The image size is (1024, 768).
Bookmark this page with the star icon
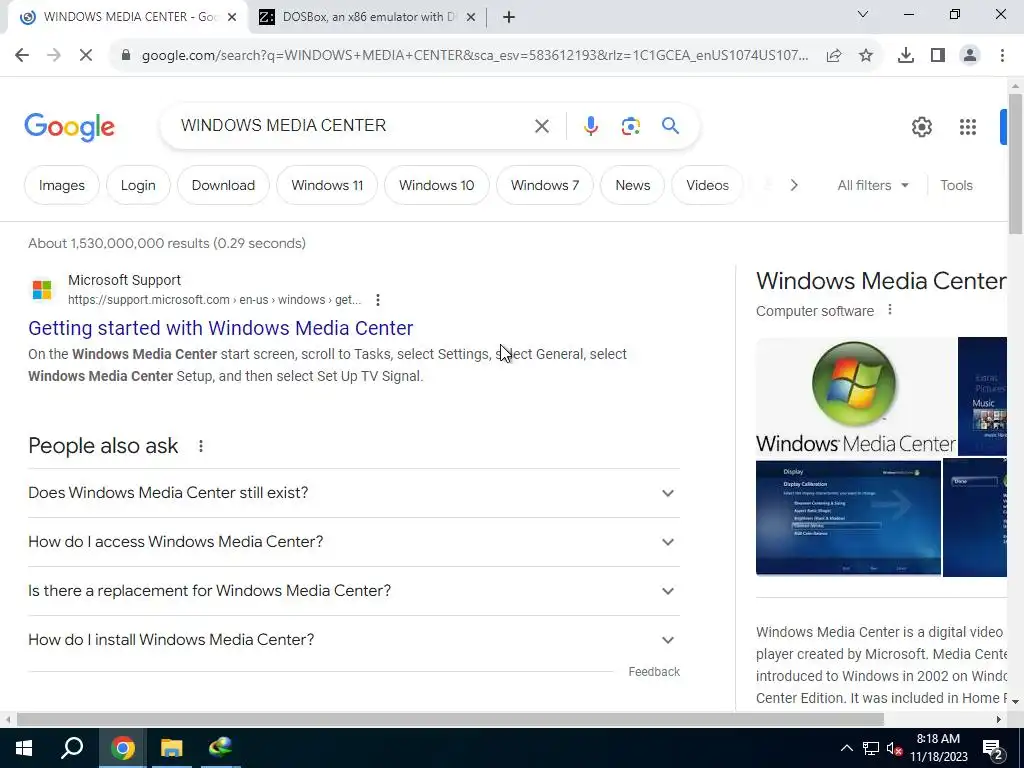866,56
